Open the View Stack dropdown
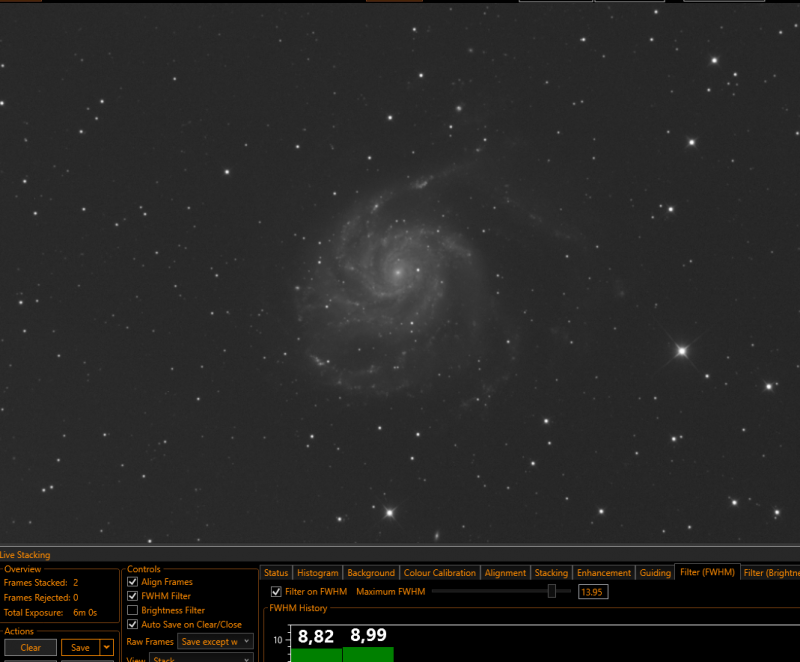 click(201, 657)
